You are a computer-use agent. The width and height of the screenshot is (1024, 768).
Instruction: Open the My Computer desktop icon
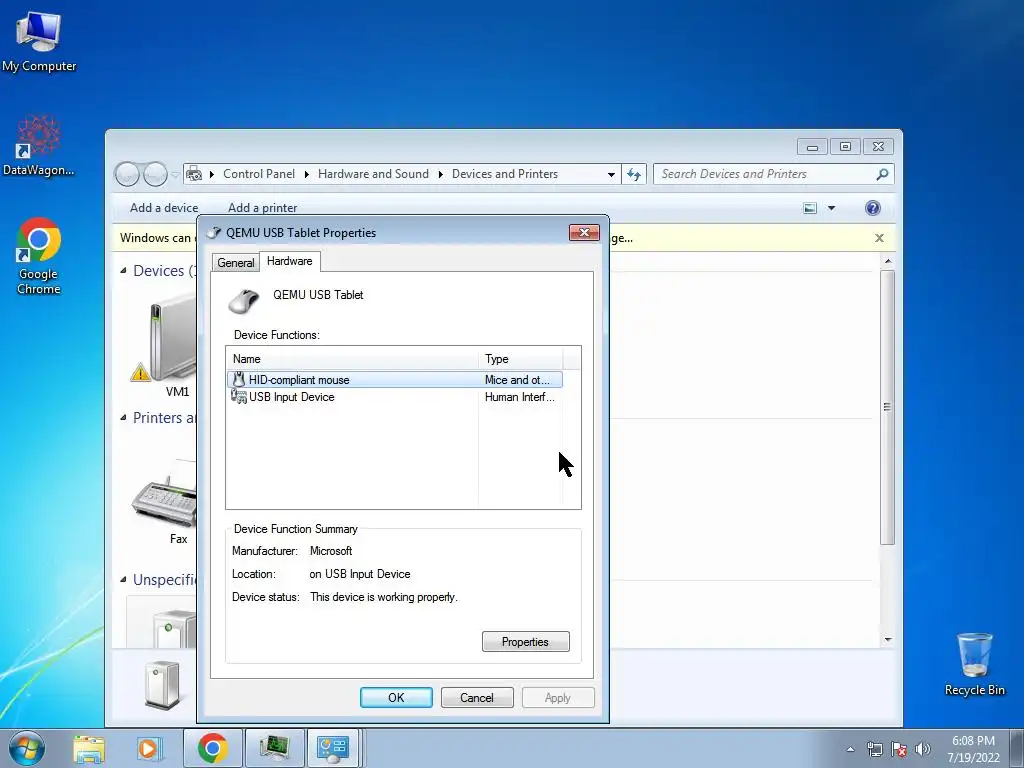(x=39, y=40)
